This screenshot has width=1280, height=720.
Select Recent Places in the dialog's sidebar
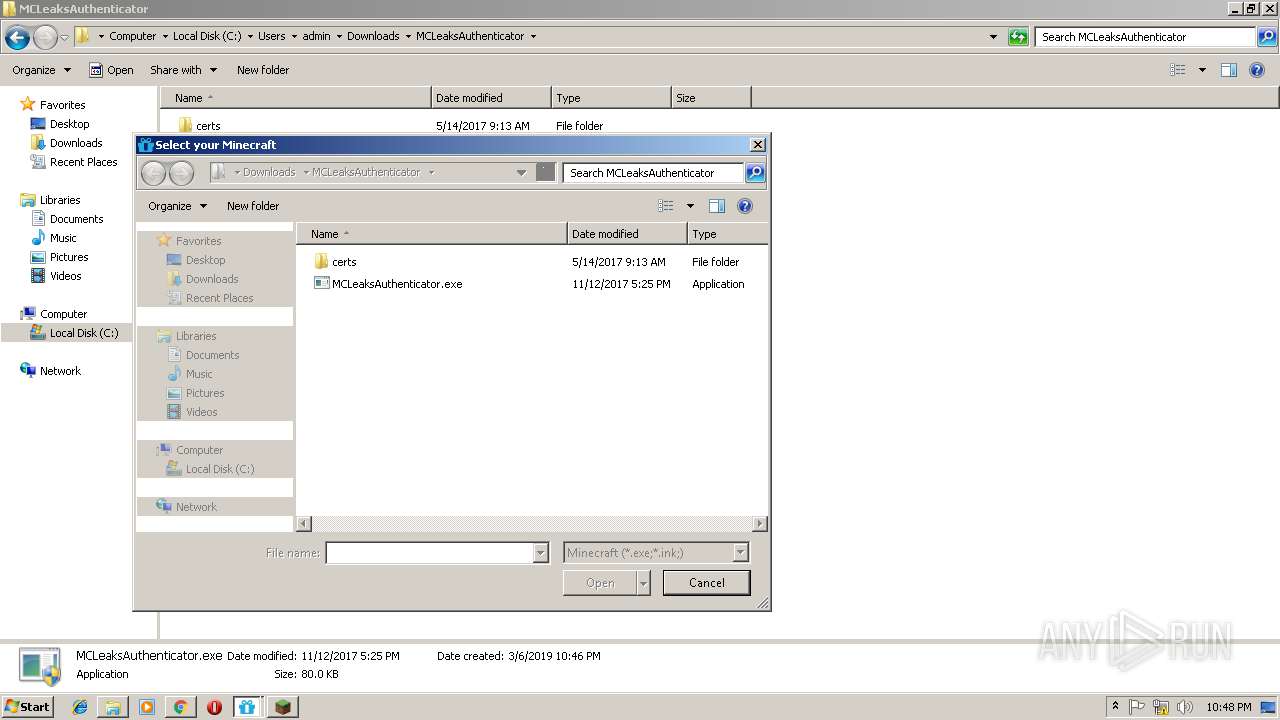[x=219, y=298]
